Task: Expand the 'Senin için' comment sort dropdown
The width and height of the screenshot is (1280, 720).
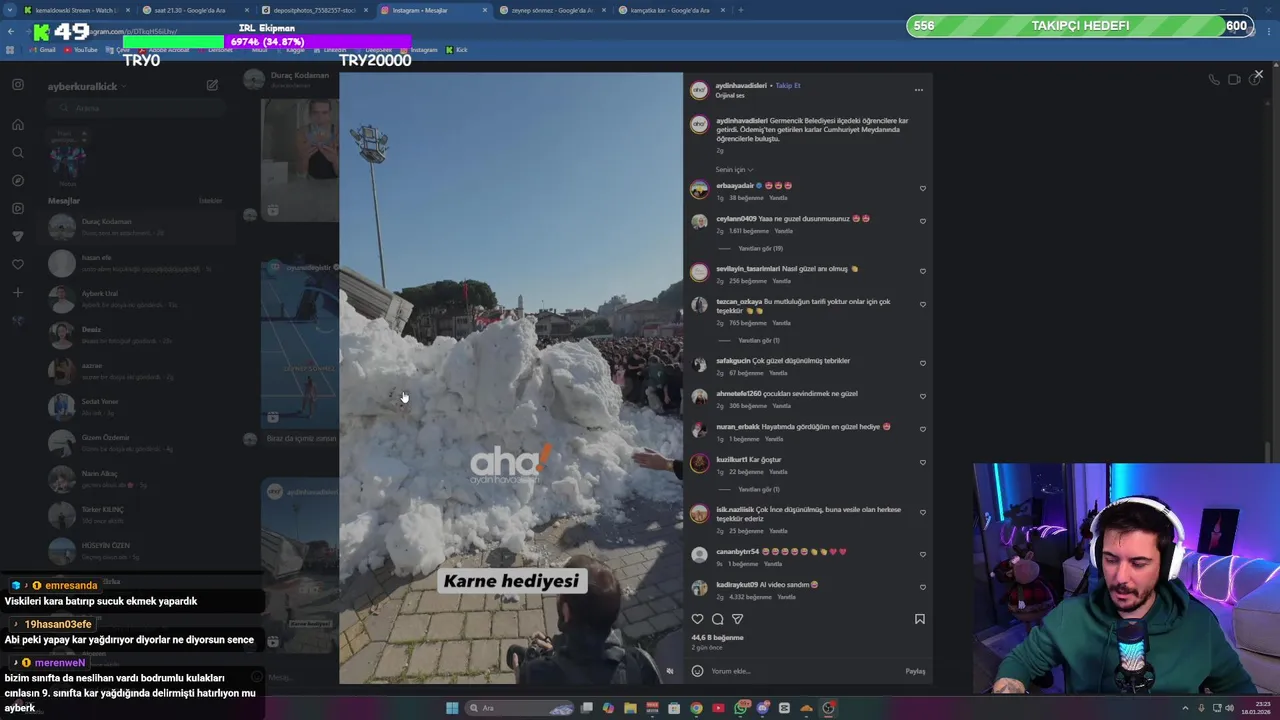Action: pos(734,169)
